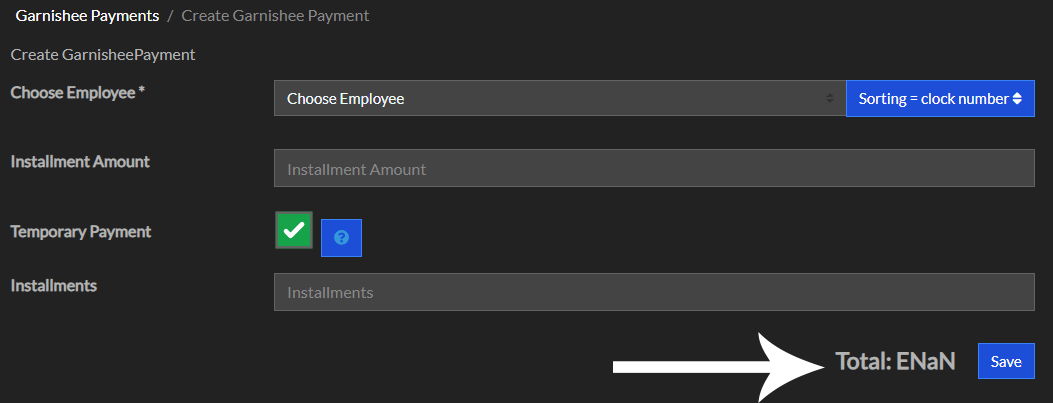The width and height of the screenshot is (1053, 403).
Task: Open the Garnishee Payments breadcrumb link
Action: click(x=87, y=16)
